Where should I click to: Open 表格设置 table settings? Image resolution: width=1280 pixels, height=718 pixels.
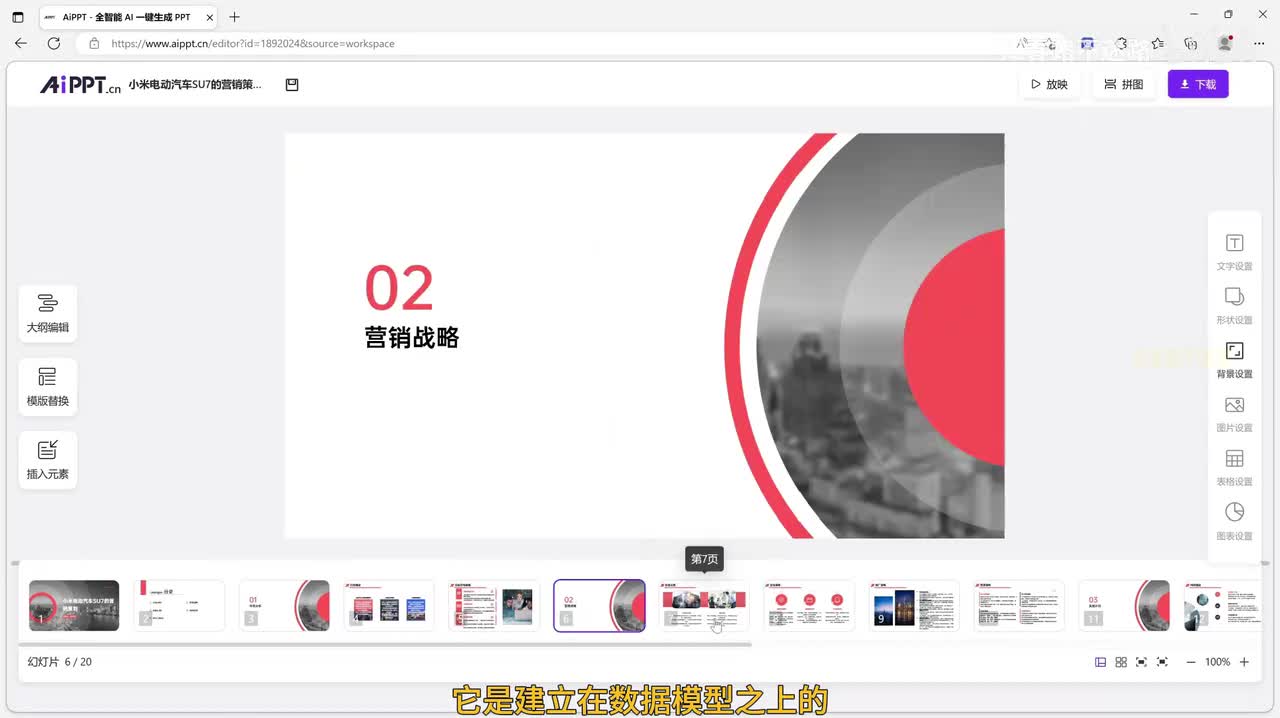click(x=1234, y=468)
